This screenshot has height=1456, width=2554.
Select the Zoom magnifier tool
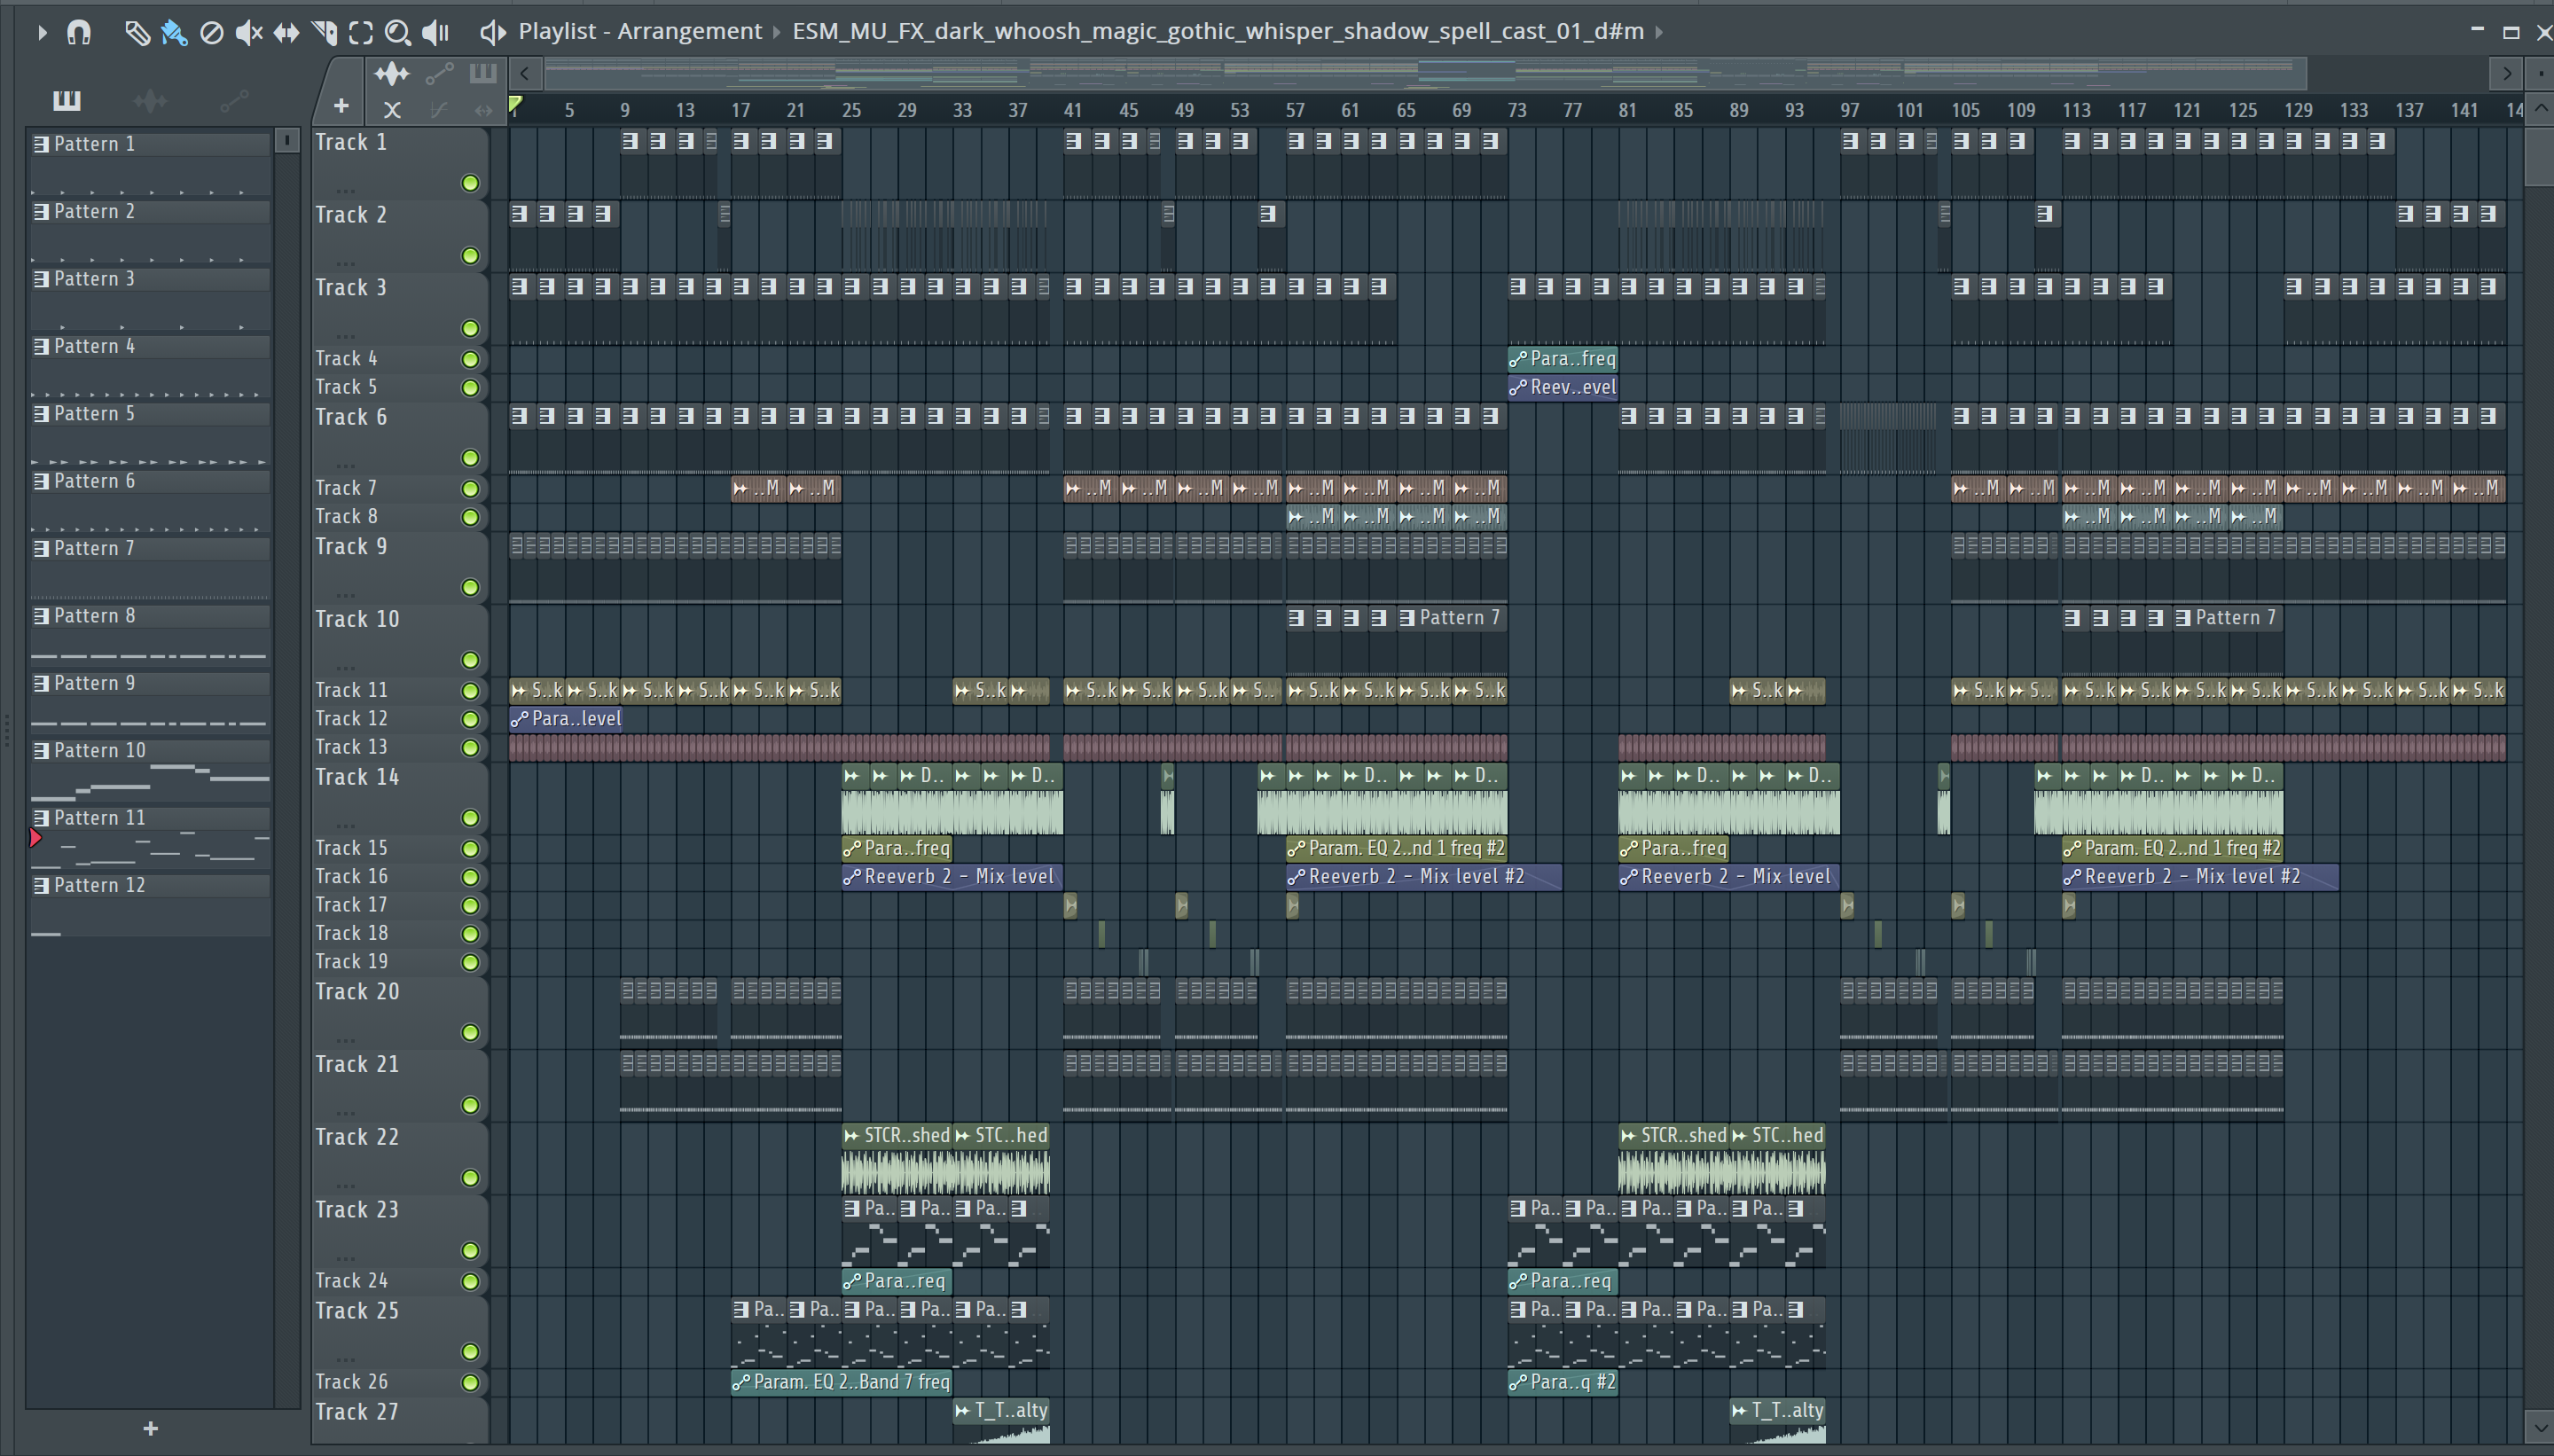pos(398,33)
